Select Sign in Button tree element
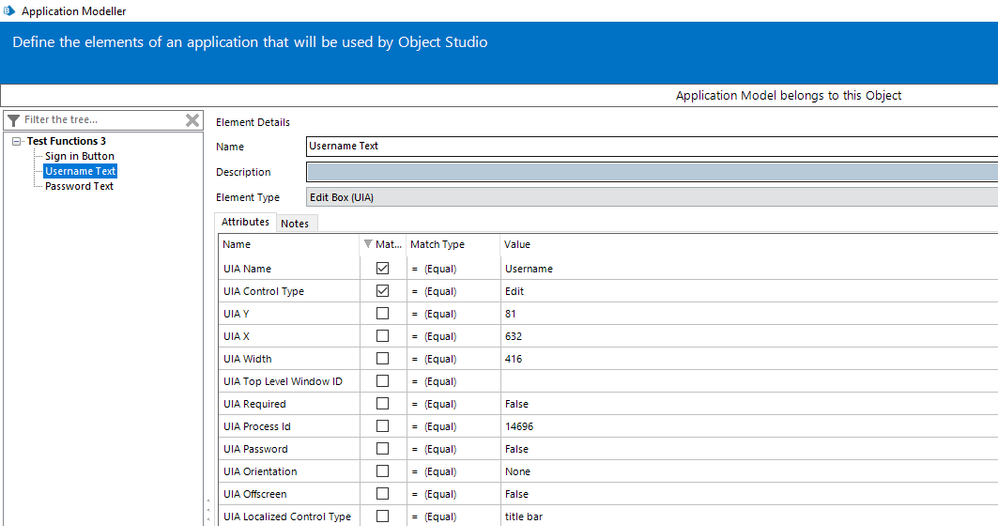This screenshot has width=998, height=526. [80, 156]
